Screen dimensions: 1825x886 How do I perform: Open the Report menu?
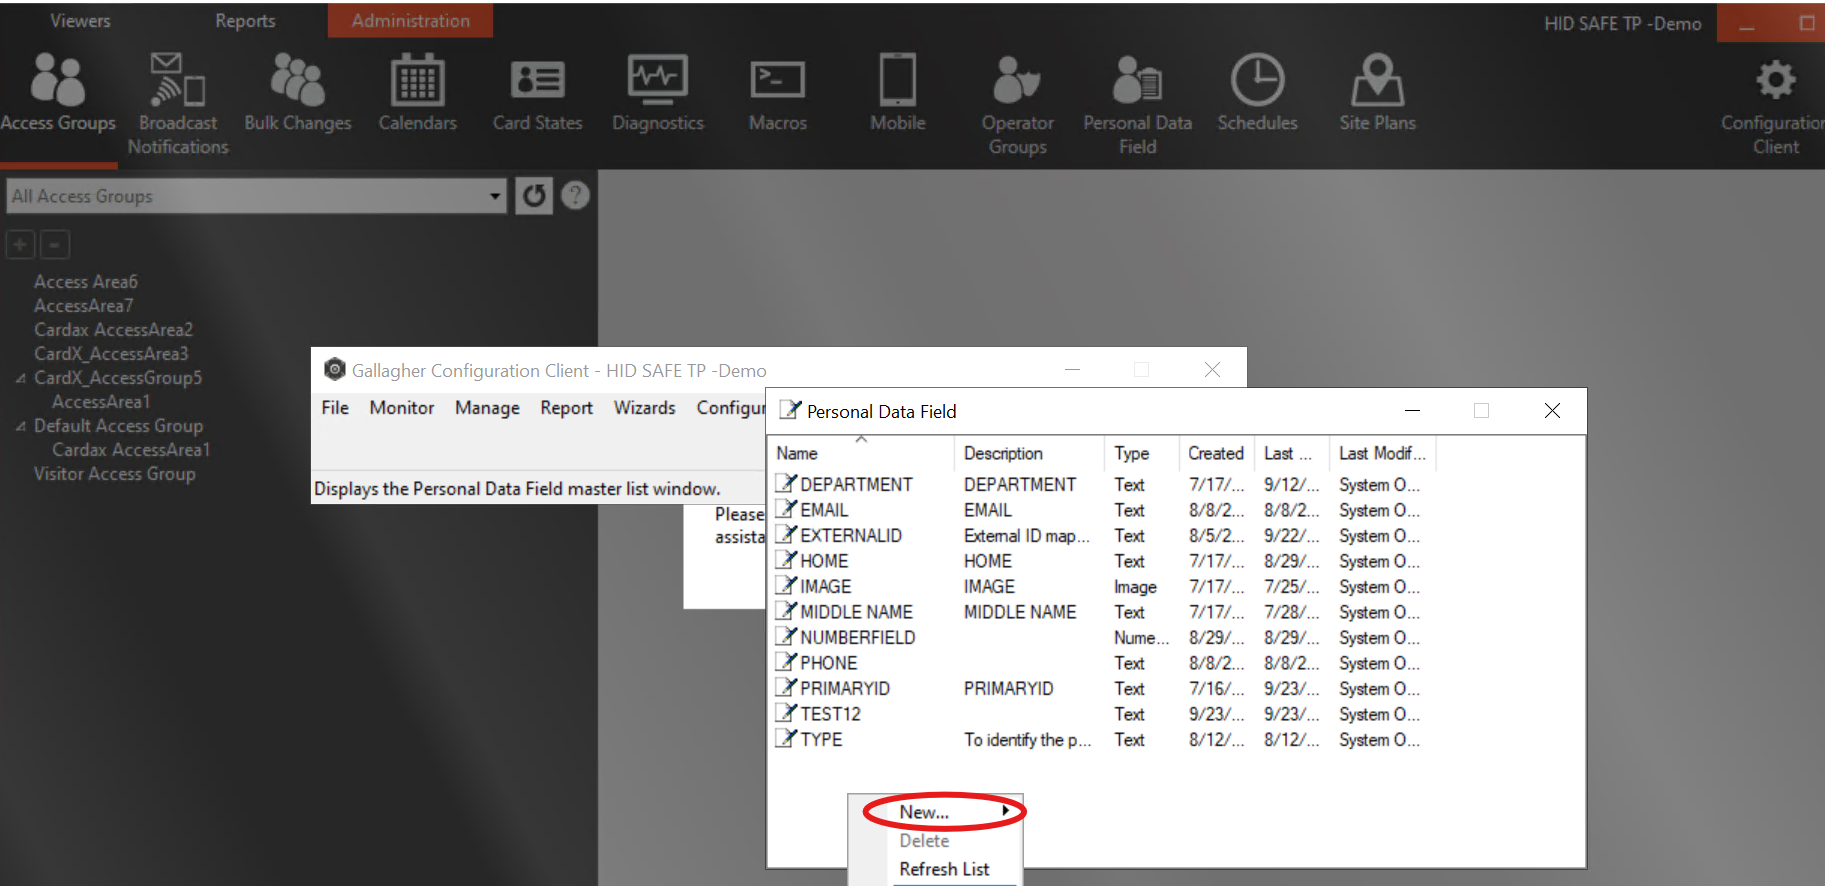point(566,408)
